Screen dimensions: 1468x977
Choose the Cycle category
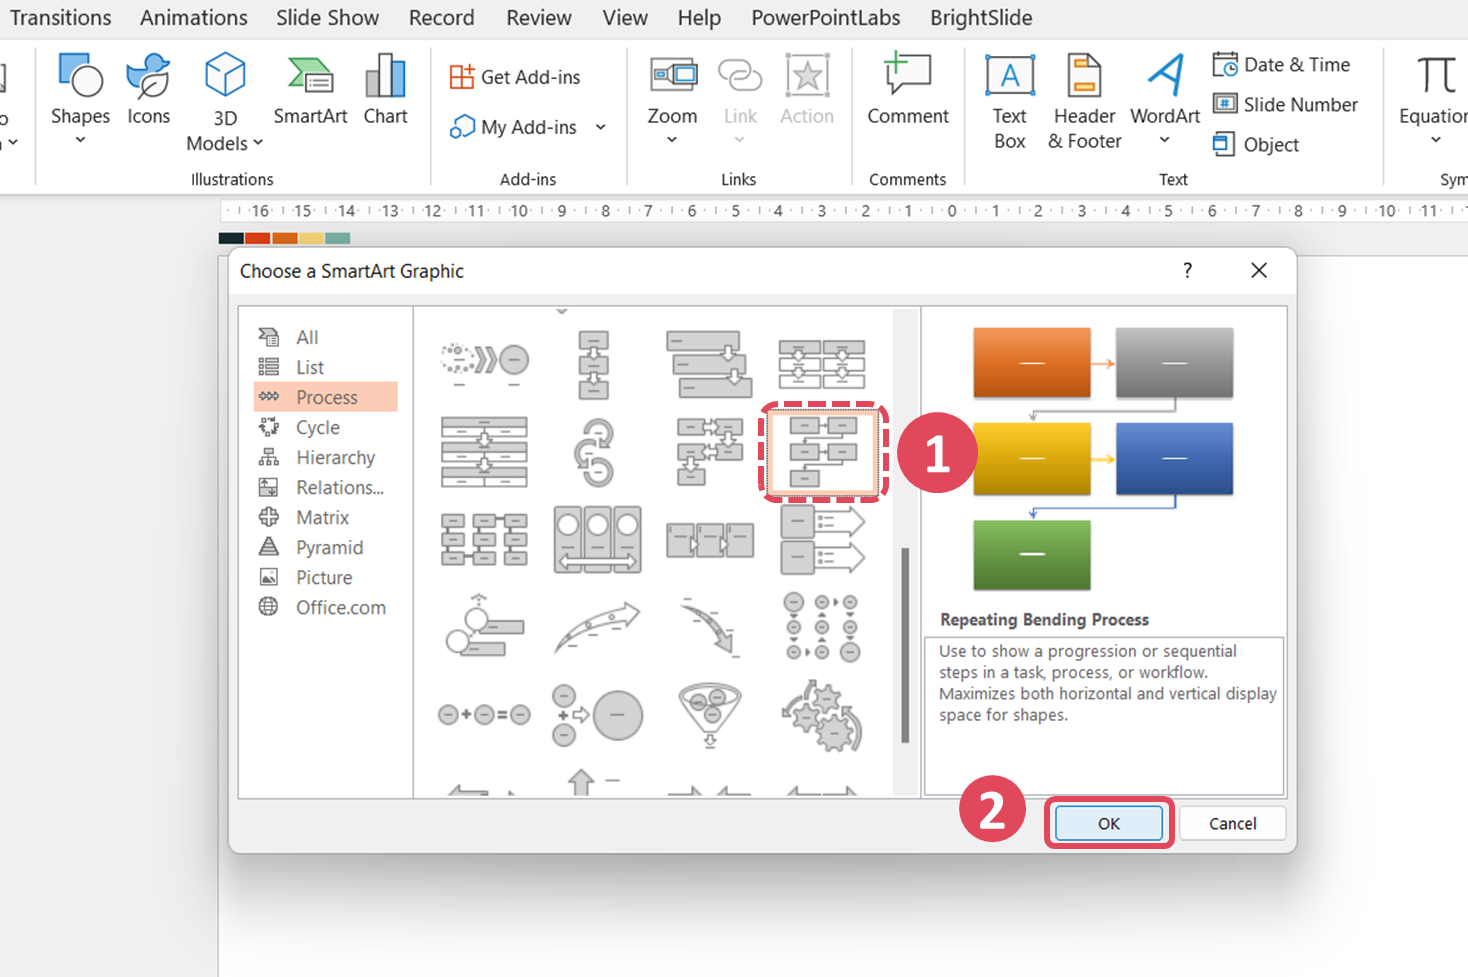click(x=326, y=427)
